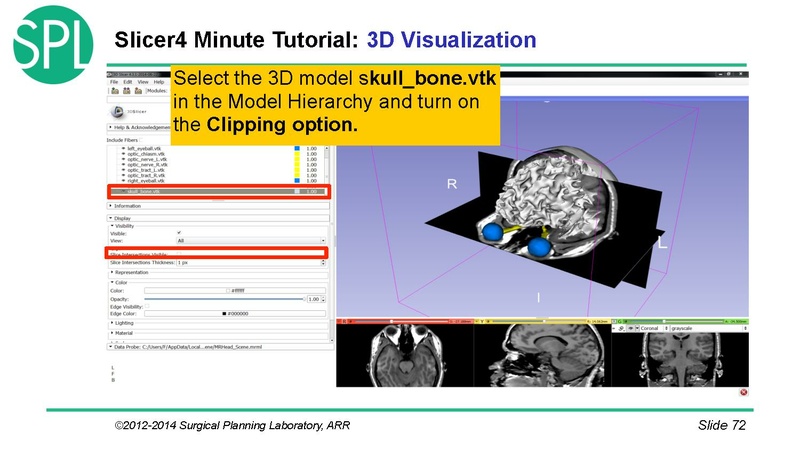Toggle eye icon for optic_nerve_R.vtk
The height and width of the screenshot is (450, 800).
(123, 164)
